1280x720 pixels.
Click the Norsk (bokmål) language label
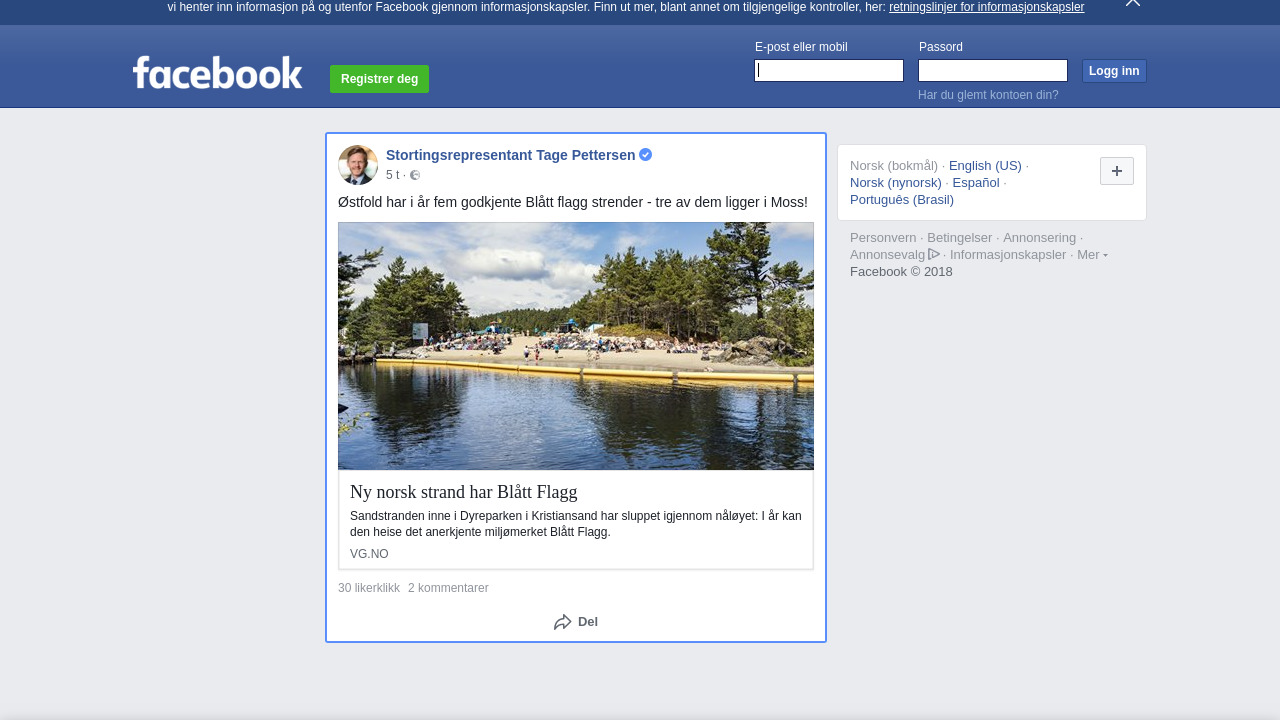coord(894,166)
